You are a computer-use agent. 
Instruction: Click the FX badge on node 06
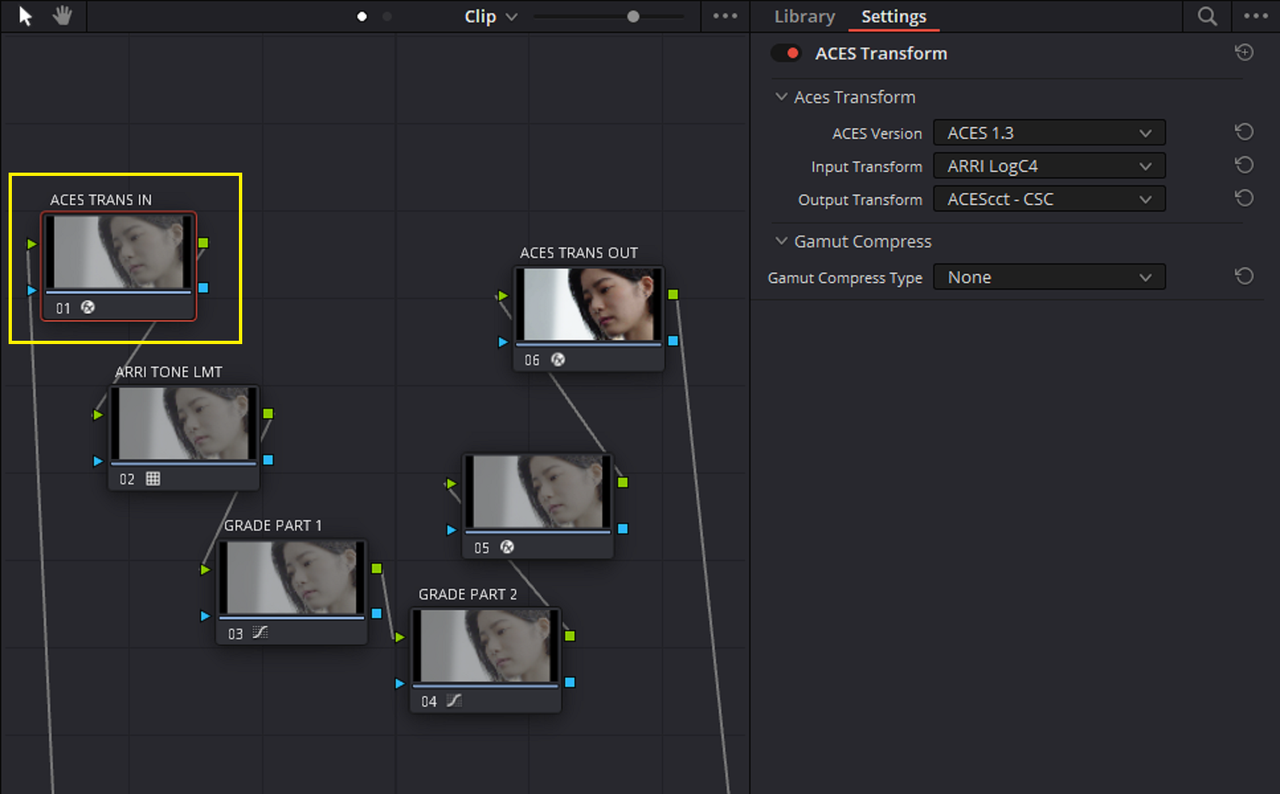coord(558,360)
